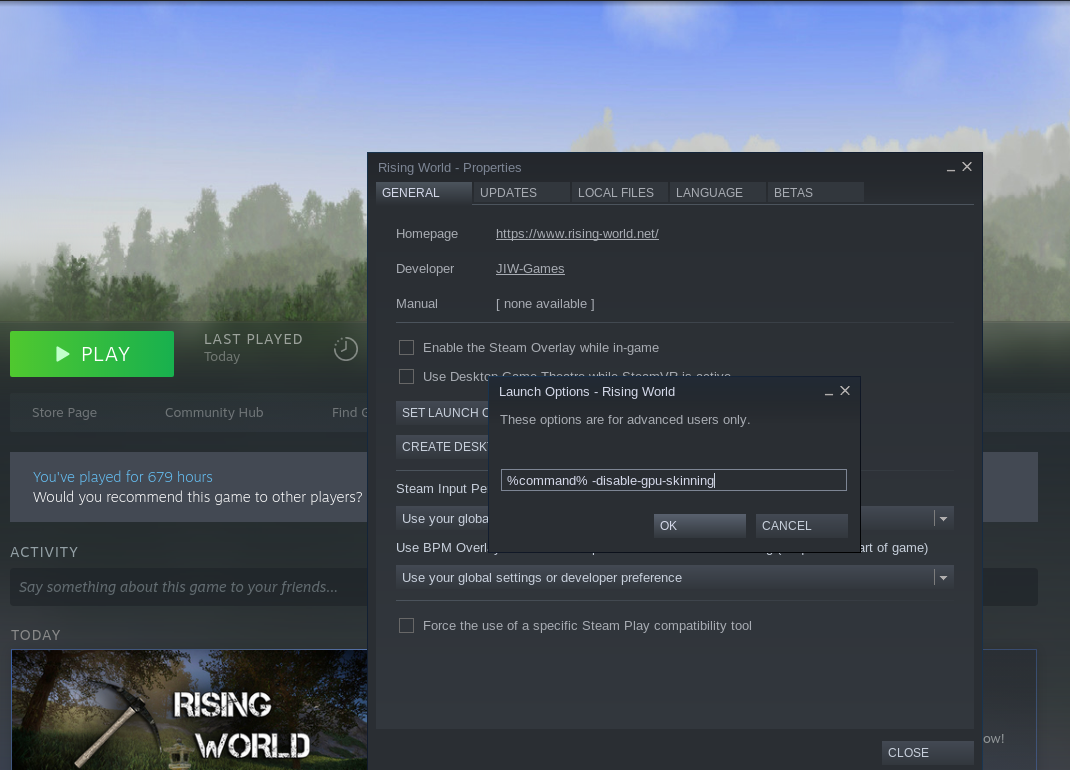Click the playtime clock icon
This screenshot has height=770, width=1070.
[x=346, y=349]
